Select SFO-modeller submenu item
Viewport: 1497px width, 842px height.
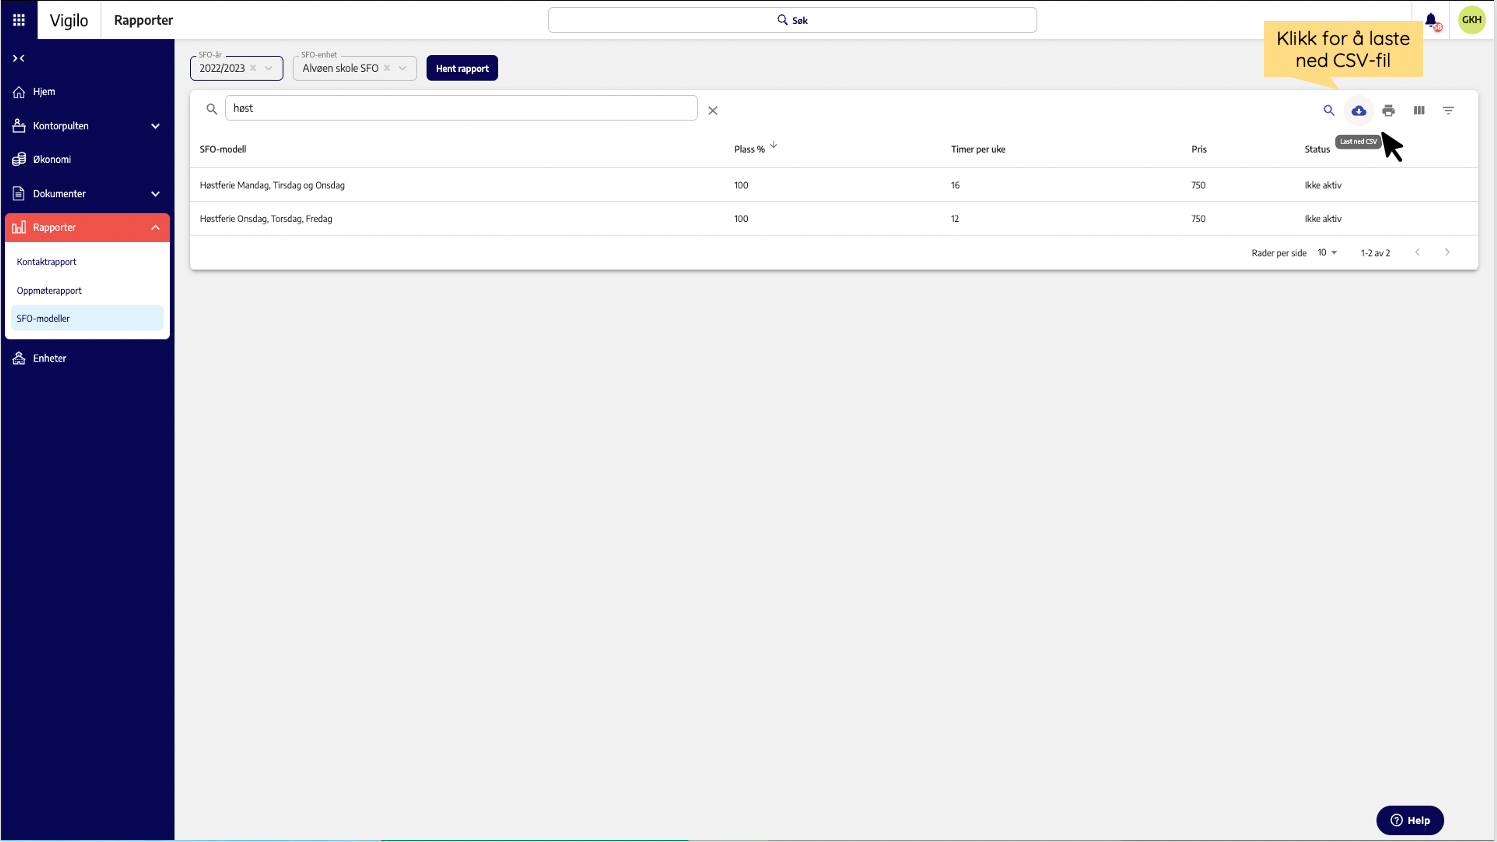(87, 318)
